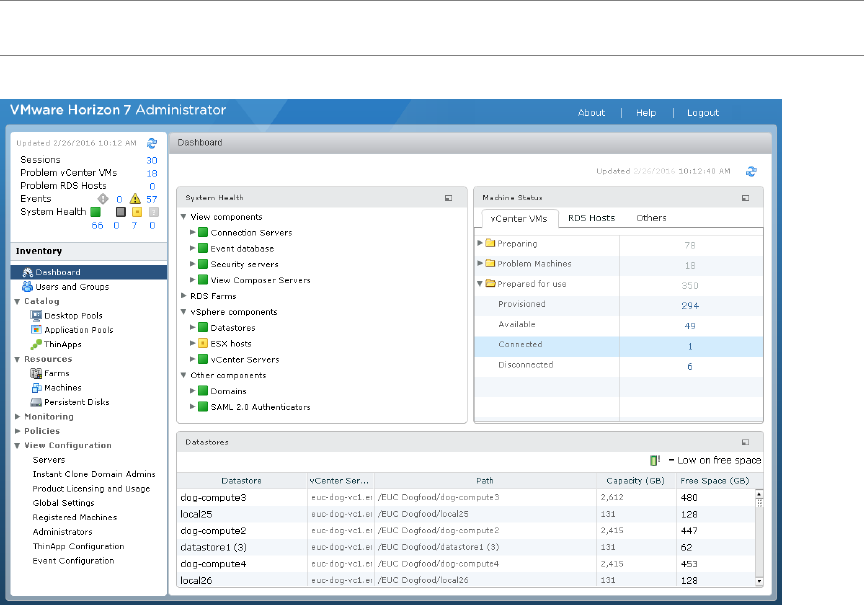Click the ThinApps icon in Catalog
This screenshot has height=605, width=864.
pyautogui.click(x=36, y=344)
